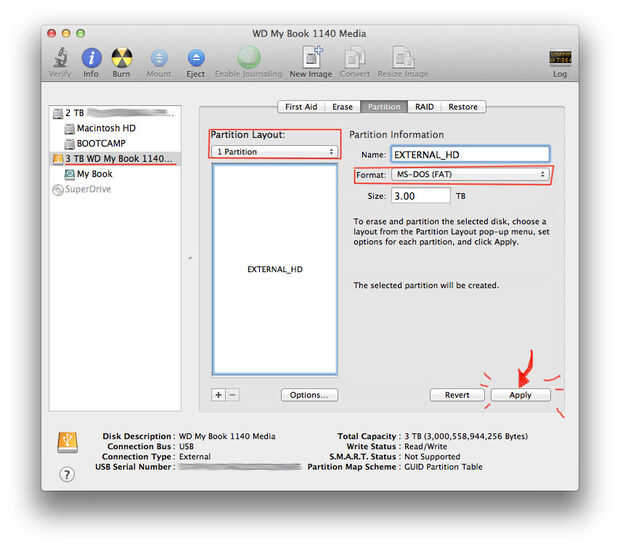Switch to the Restore tab

(463, 107)
